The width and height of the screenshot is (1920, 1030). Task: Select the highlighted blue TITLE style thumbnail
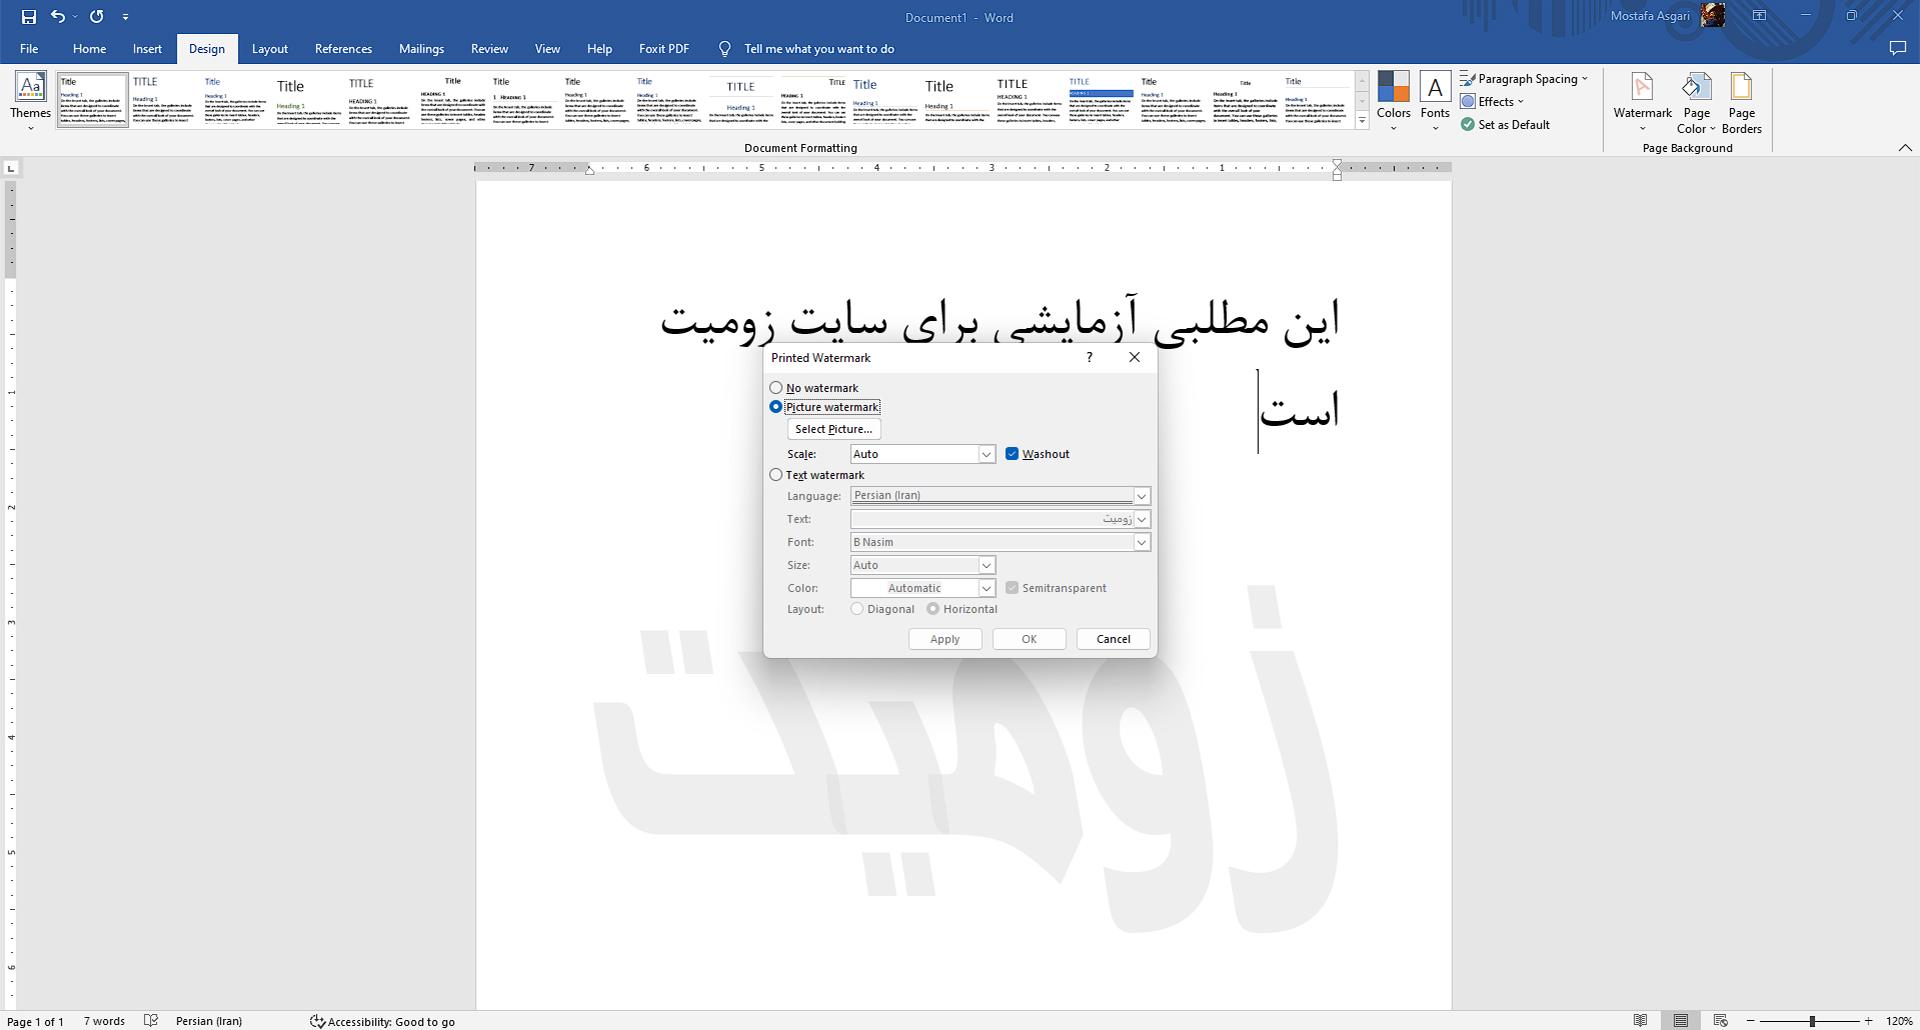(x=1100, y=99)
